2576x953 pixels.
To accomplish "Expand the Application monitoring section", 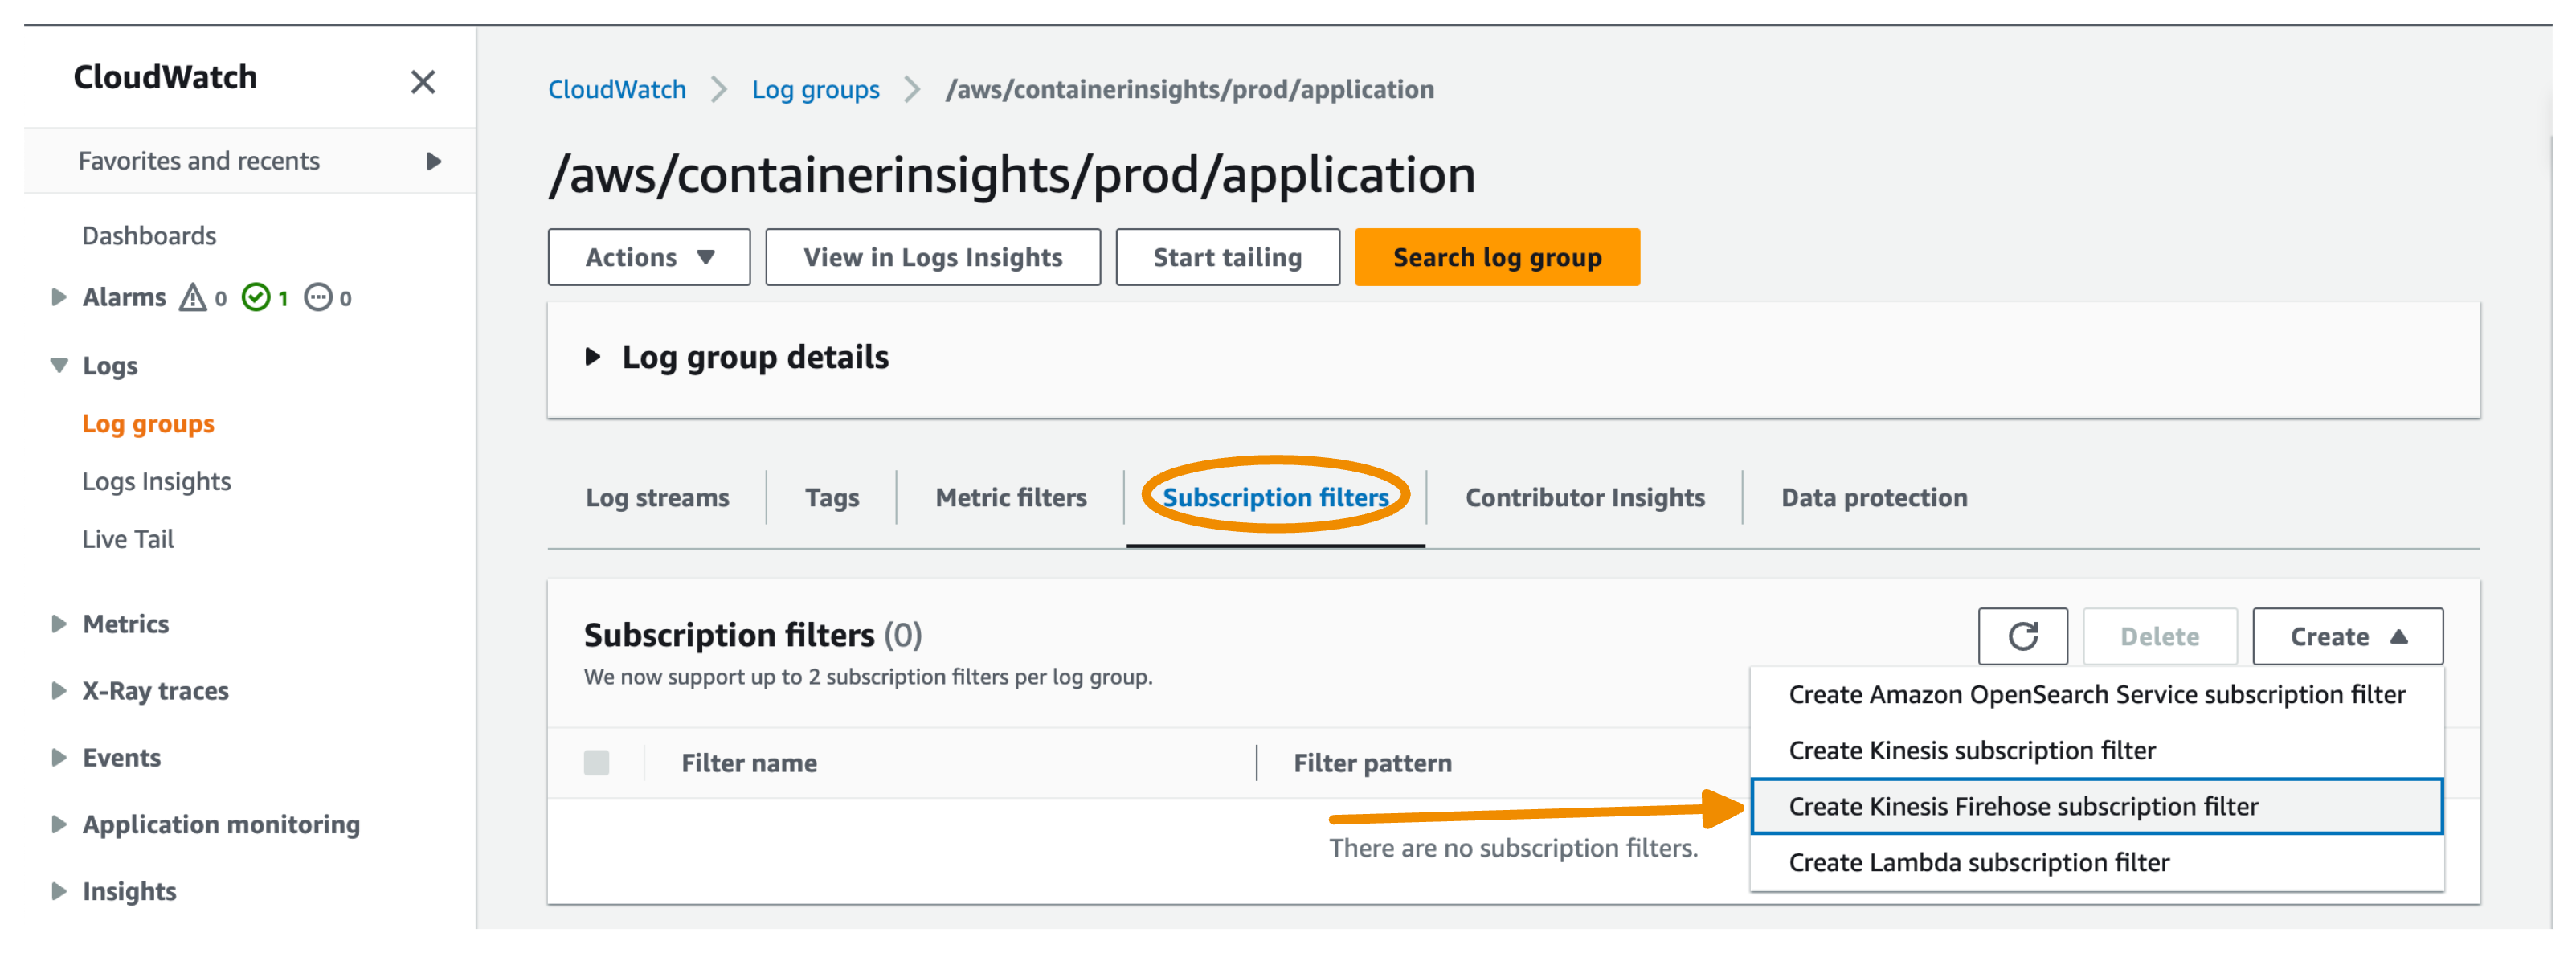I will [59, 824].
